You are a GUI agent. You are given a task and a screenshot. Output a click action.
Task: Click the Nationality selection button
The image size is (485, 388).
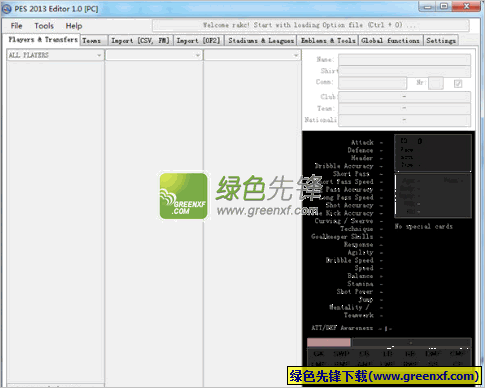point(404,120)
